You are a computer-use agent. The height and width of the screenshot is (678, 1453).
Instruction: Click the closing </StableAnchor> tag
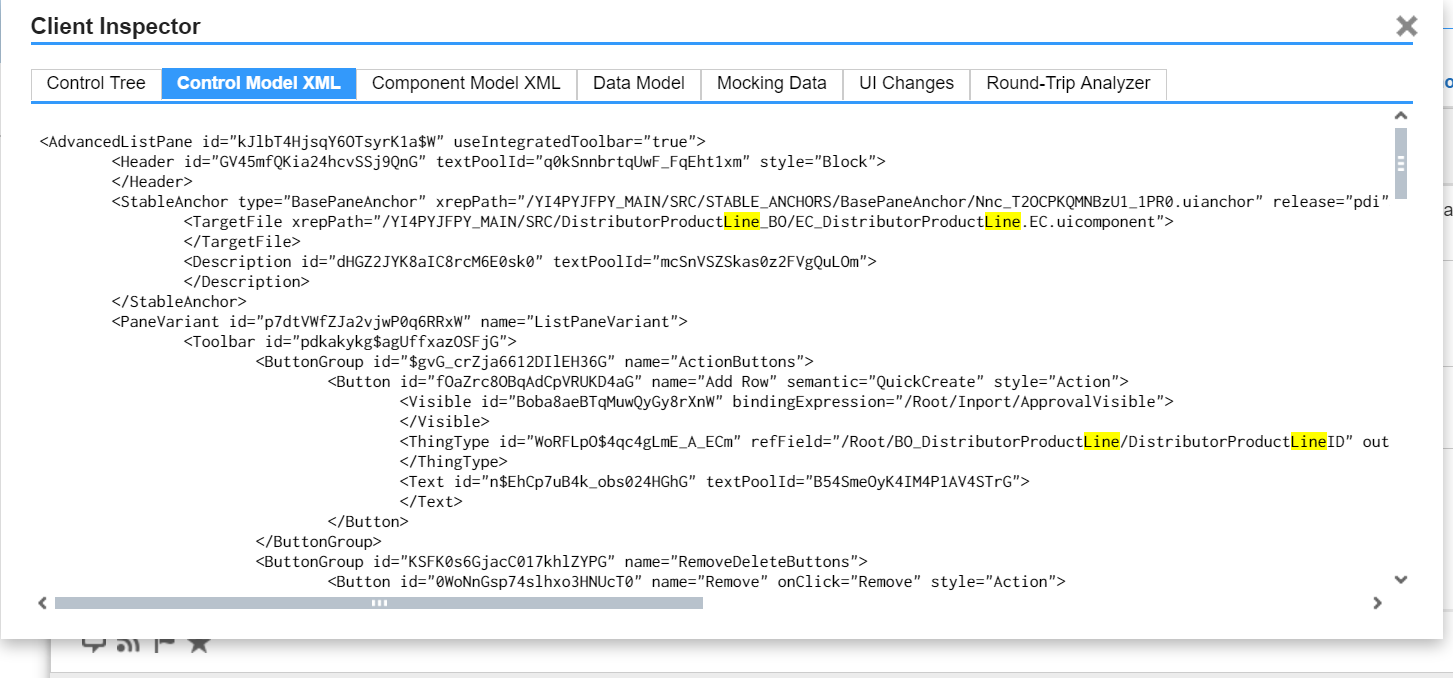click(179, 302)
